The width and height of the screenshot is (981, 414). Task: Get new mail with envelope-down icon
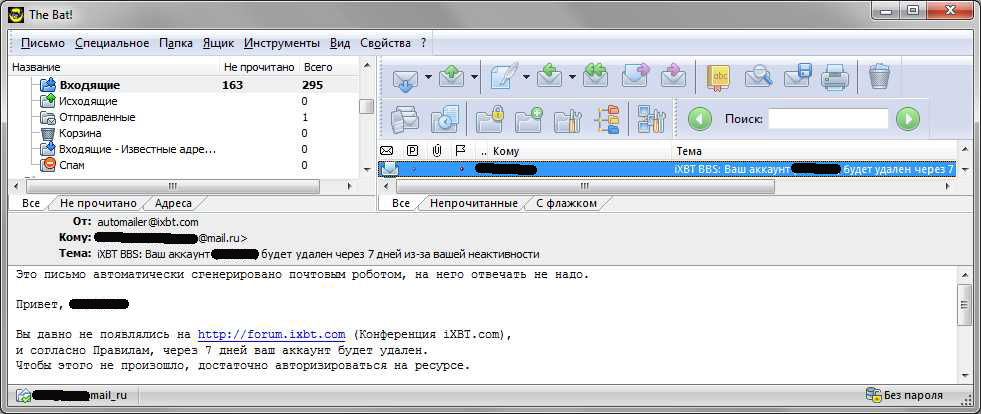pyautogui.click(x=405, y=78)
